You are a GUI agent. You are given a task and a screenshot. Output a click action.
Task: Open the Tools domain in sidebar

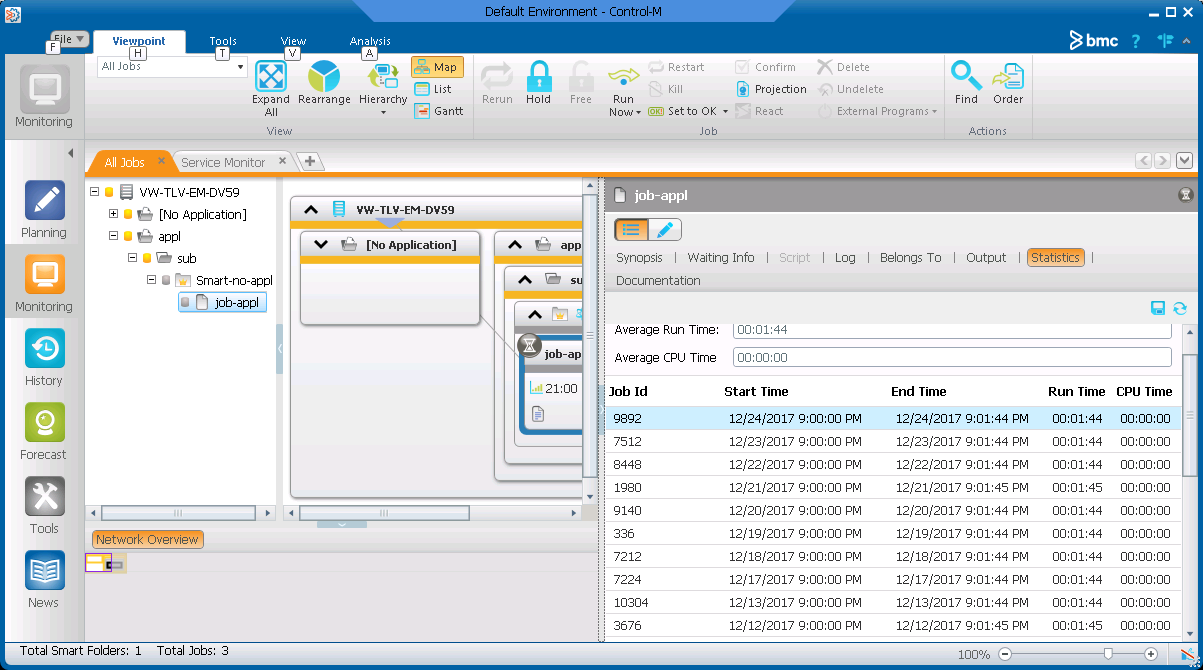44,507
